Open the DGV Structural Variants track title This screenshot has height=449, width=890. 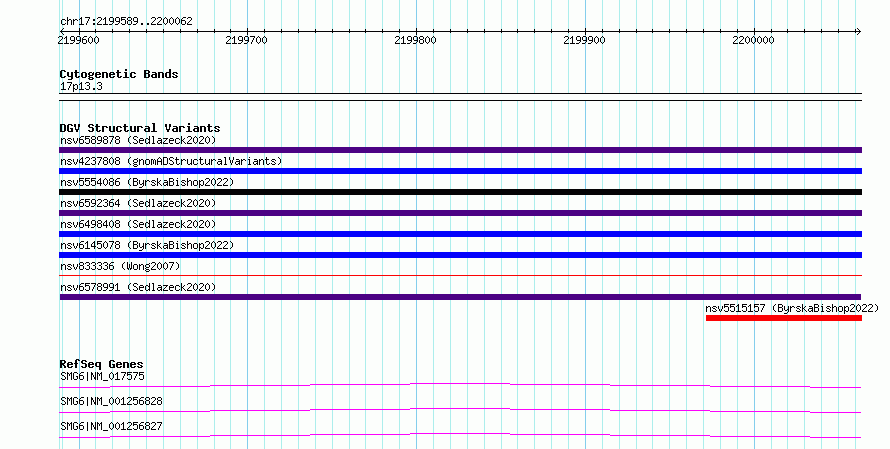(x=140, y=128)
